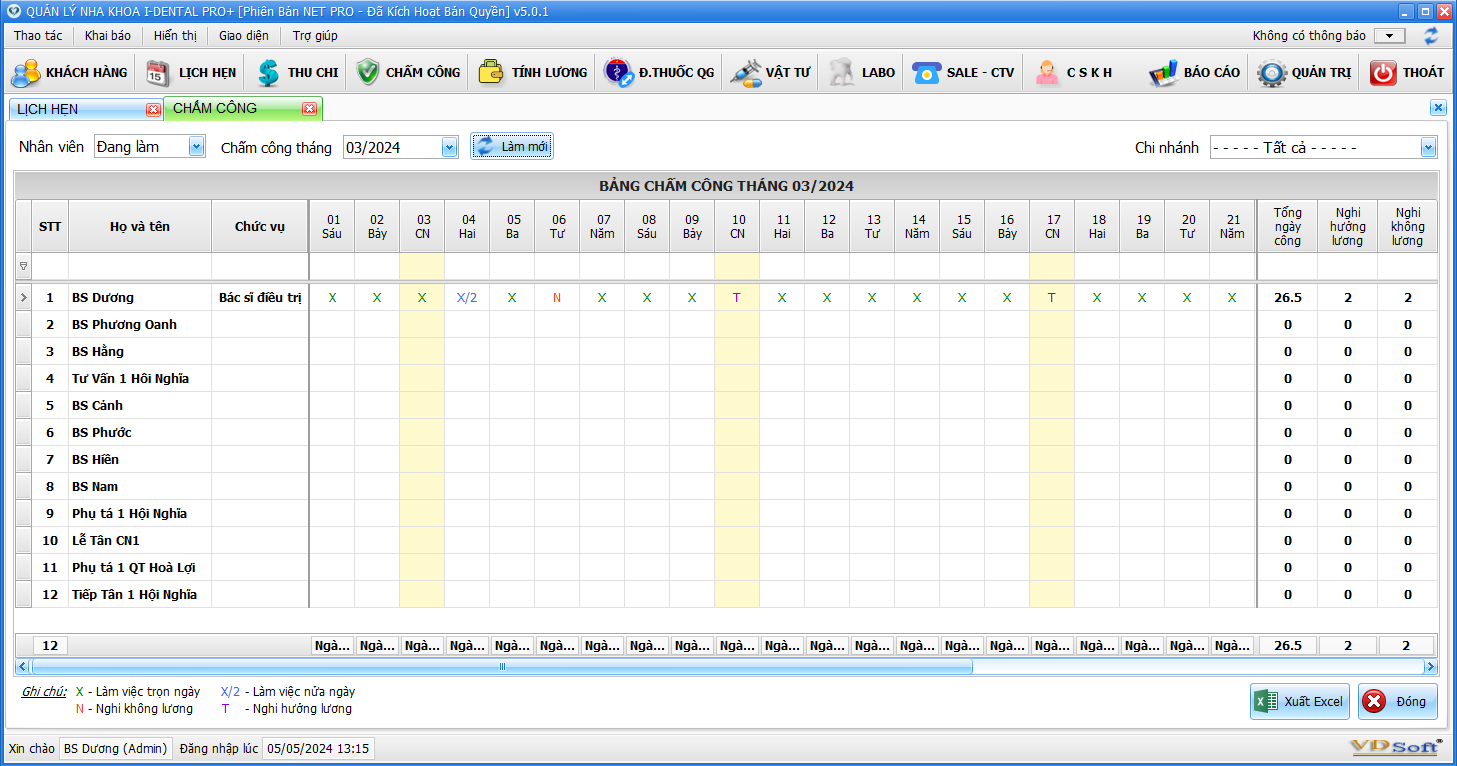Open the KHÁCH HÀNG customers module
This screenshot has width=1457, height=766.
70,72
